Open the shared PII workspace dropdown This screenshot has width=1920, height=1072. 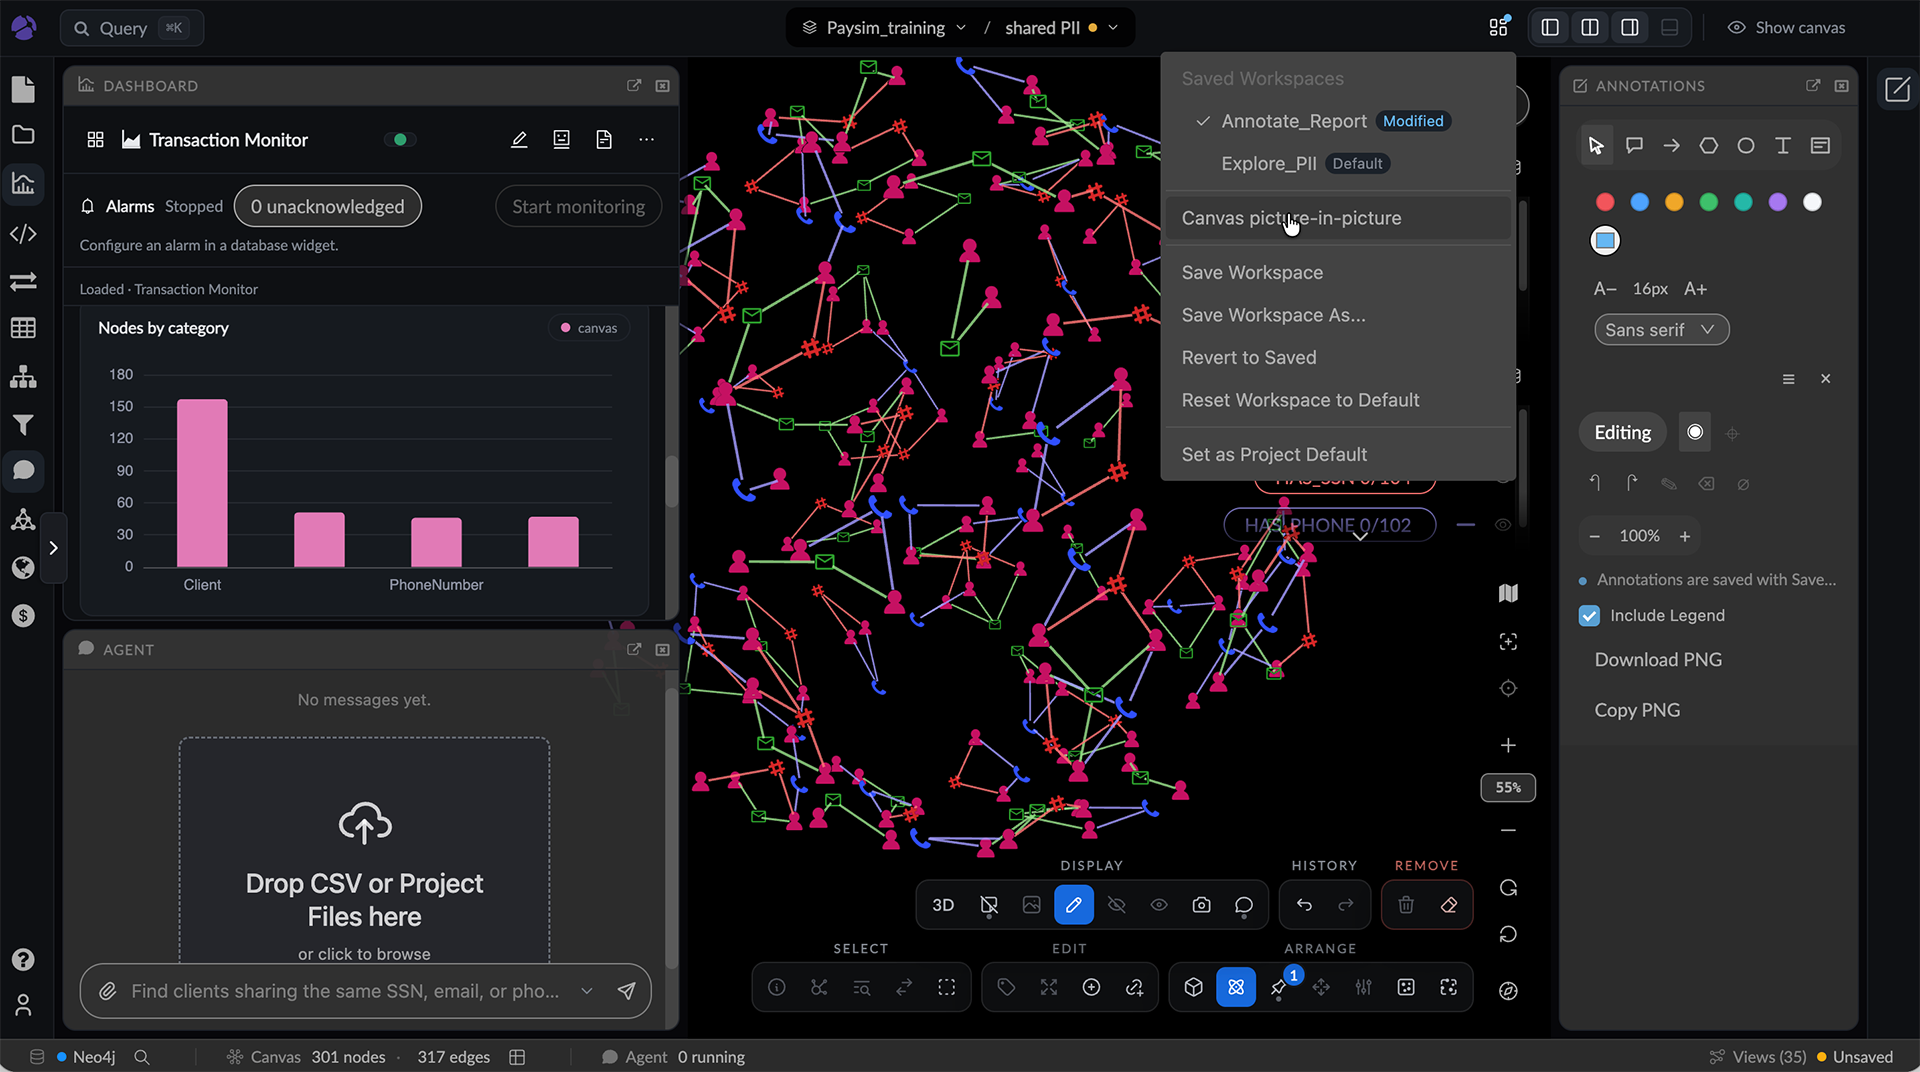(x=1062, y=28)
